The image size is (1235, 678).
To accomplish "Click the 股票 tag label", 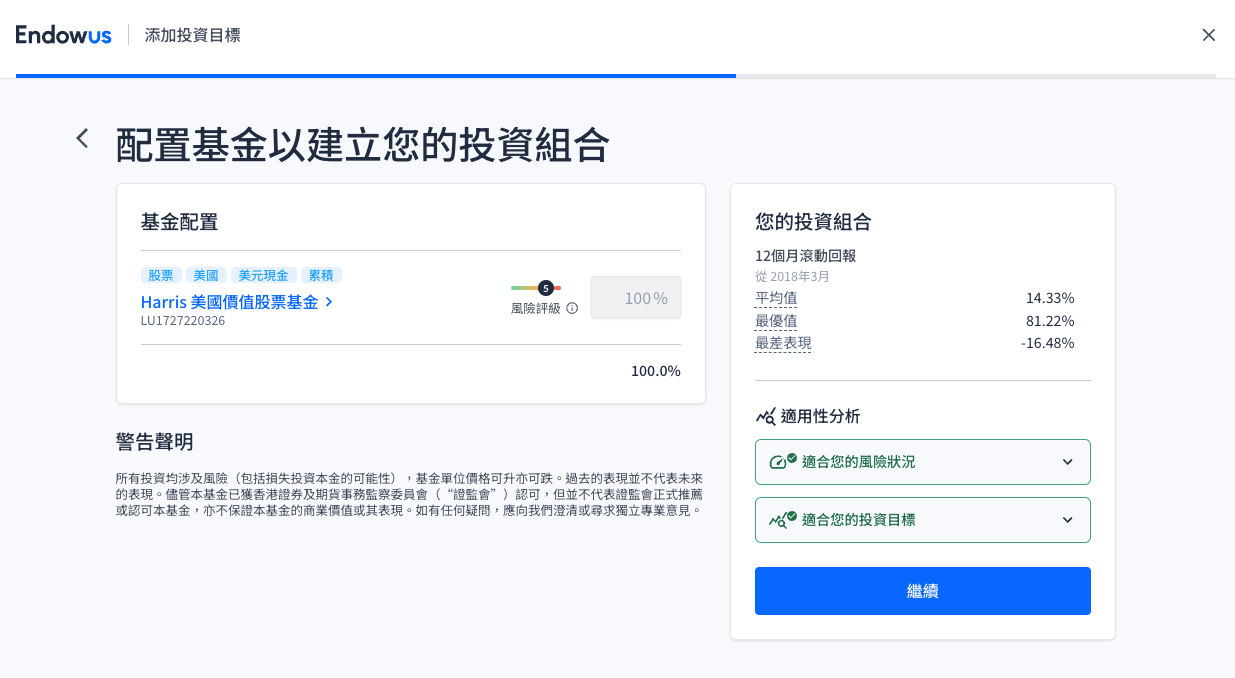I will click(x=161, y=275).
